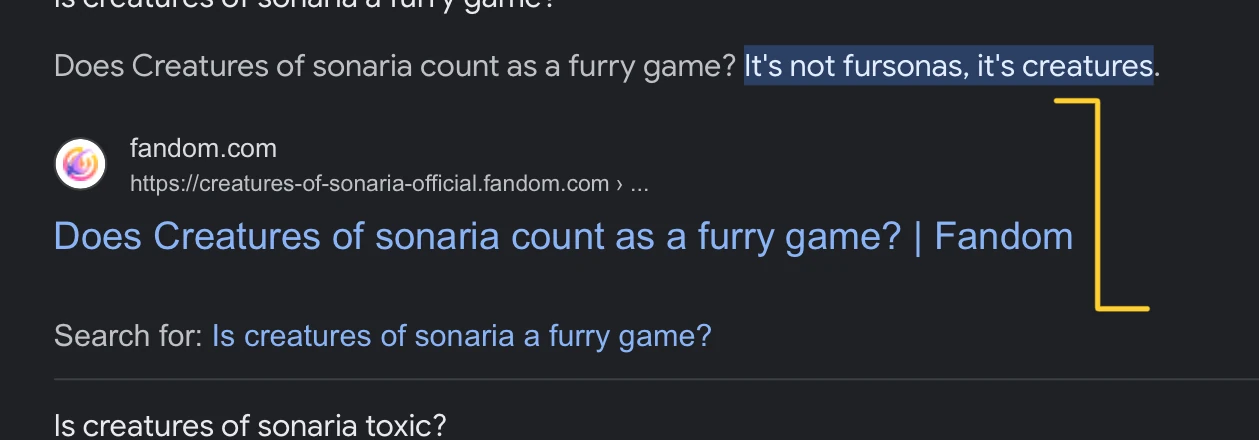Click the breadcrumb arrow in the URL line

click(619, 184)
